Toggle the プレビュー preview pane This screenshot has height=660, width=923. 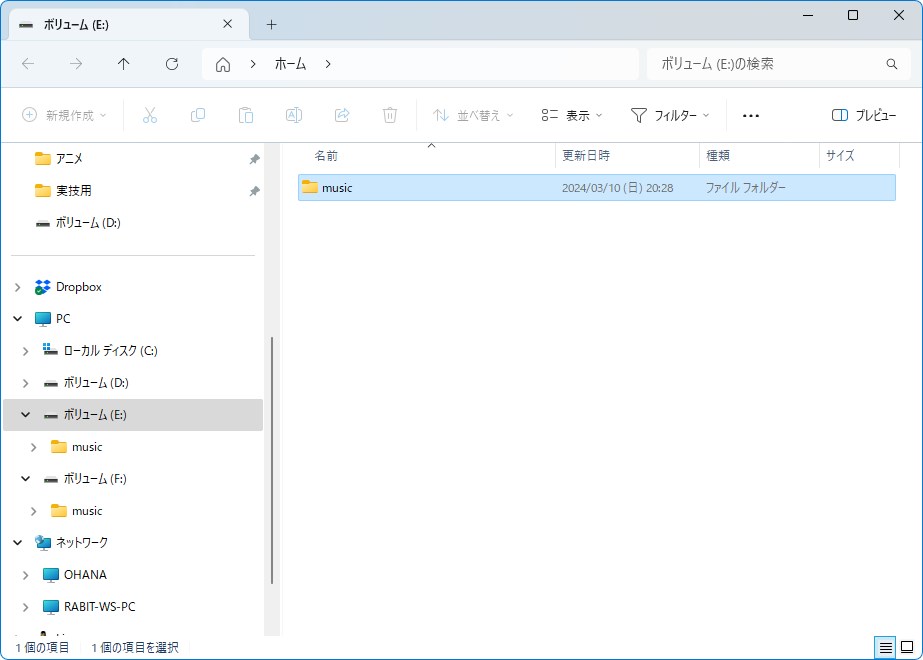[863, 115]
